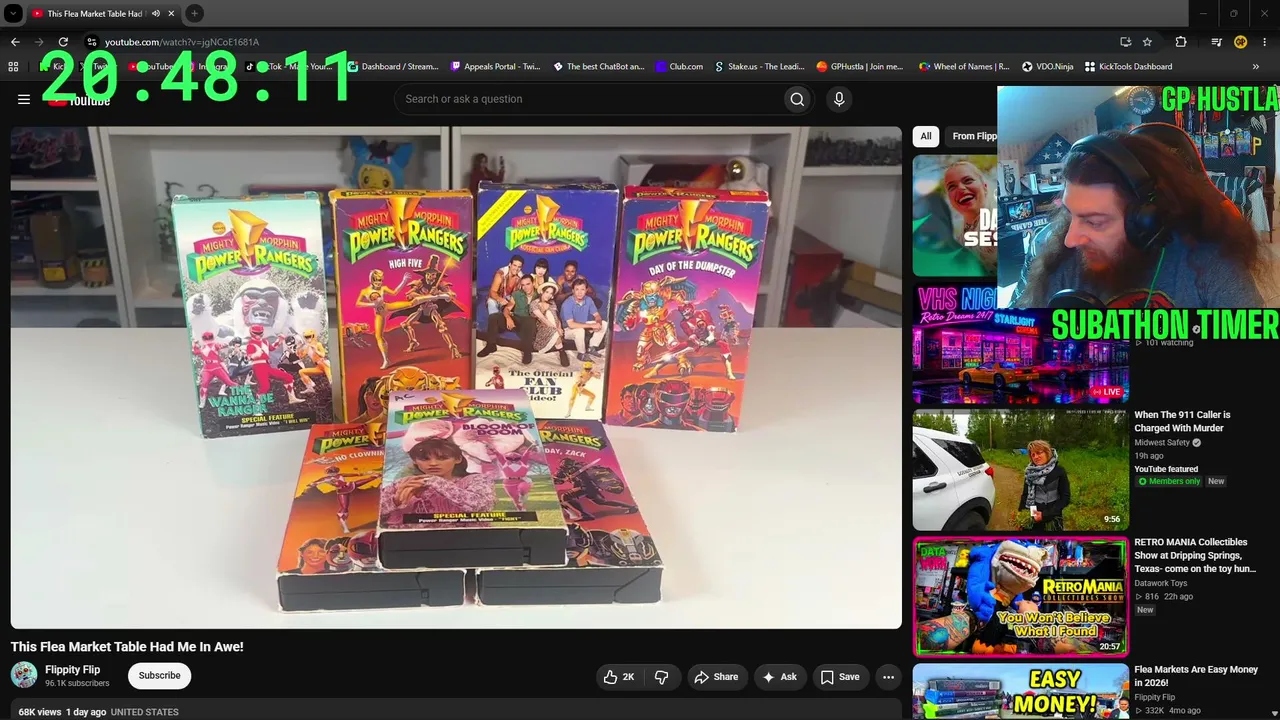Image resolution: width=1280 pixels, height=720 pixels.
Task: Open site information icon in address bar
Action: point(91,42)
